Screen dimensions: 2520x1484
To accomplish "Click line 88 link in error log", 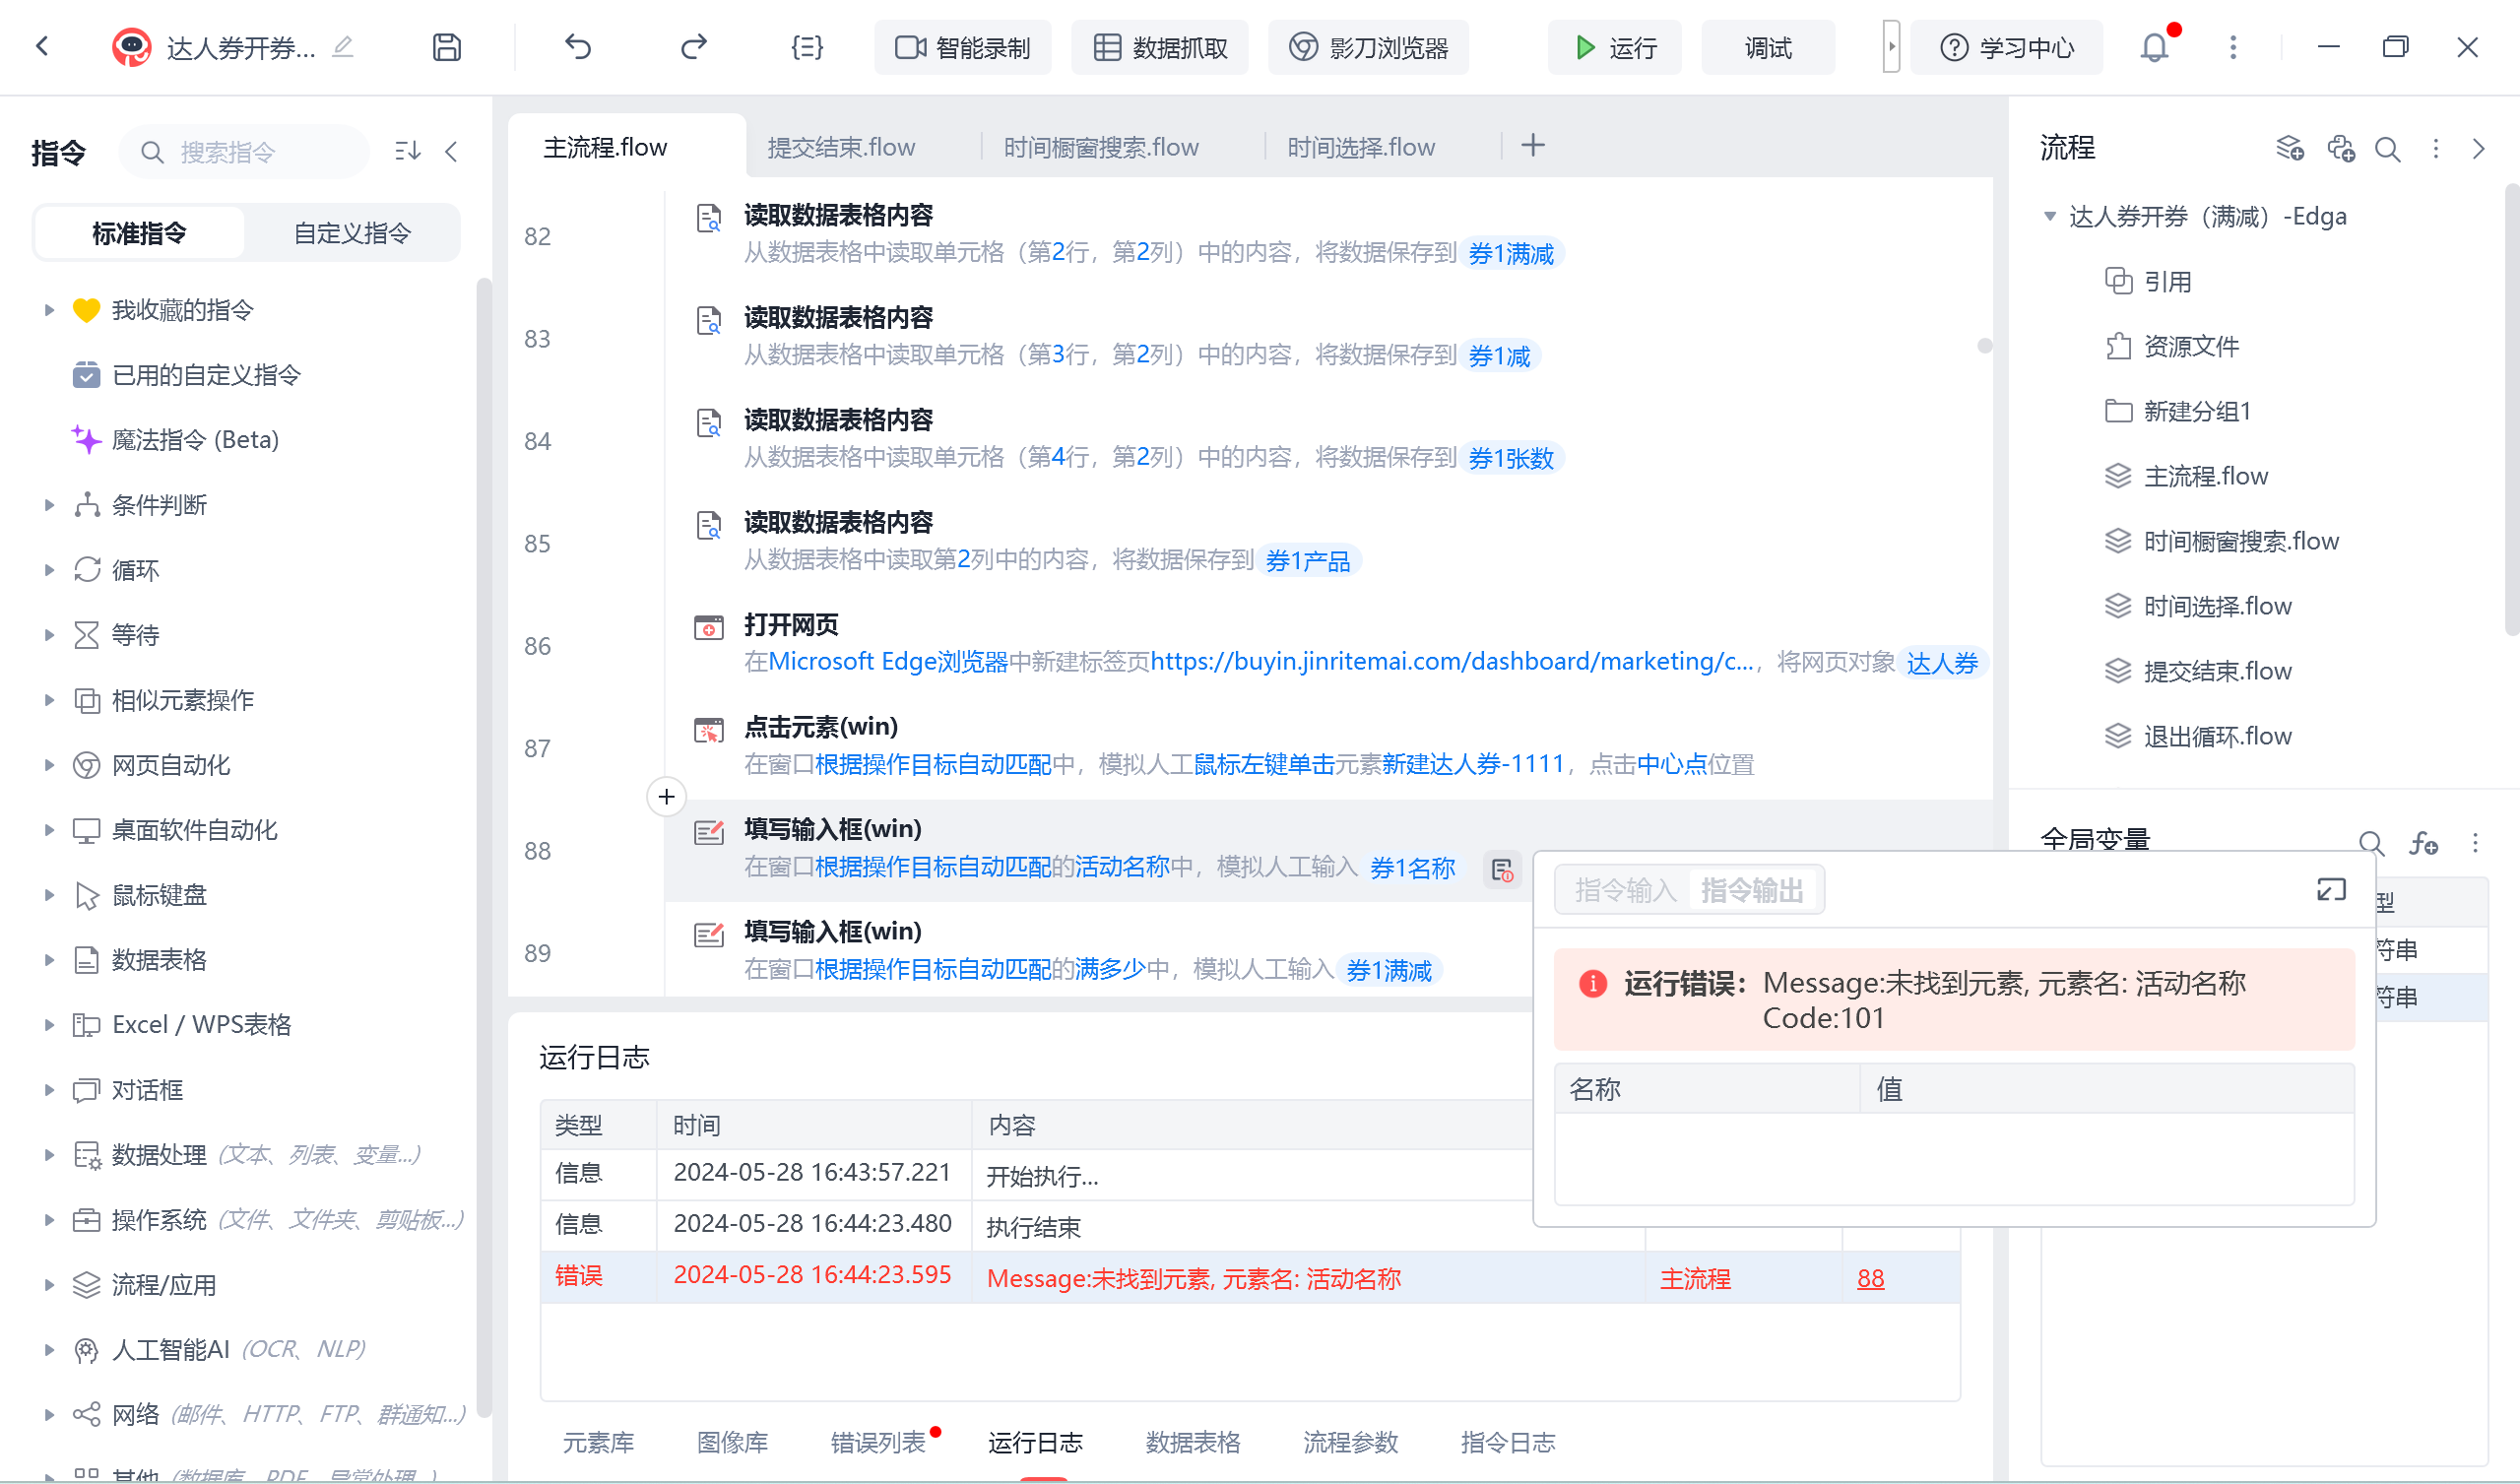I will [x=1870, y=1278].
